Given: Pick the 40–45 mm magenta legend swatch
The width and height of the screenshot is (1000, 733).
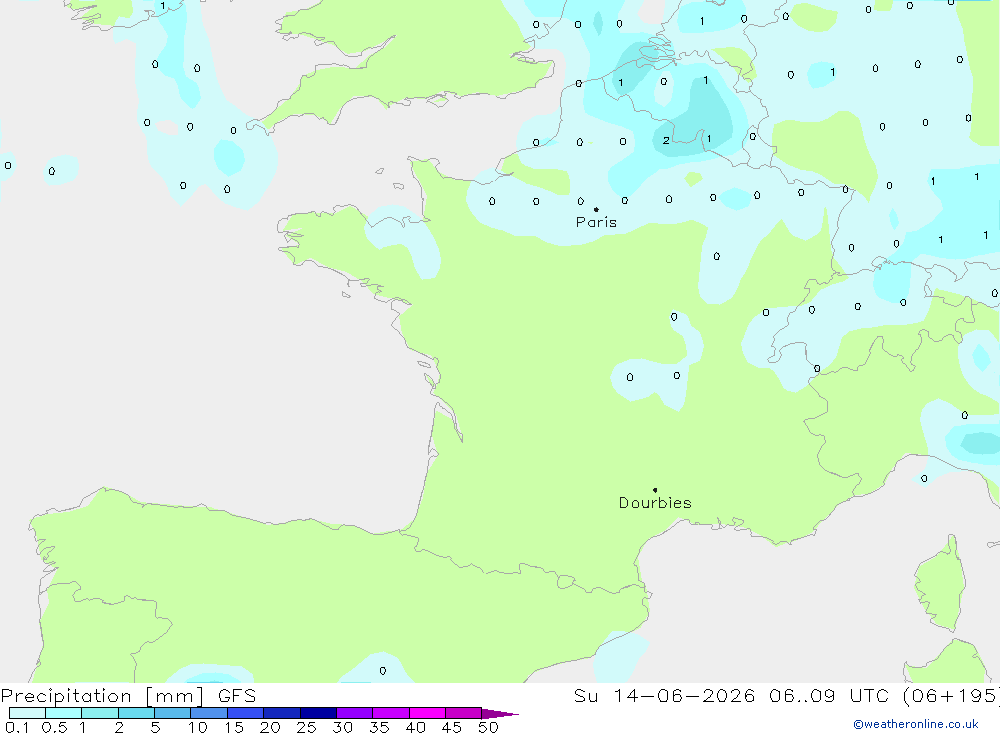Looking at the screenshot, I should pos(427,713).
